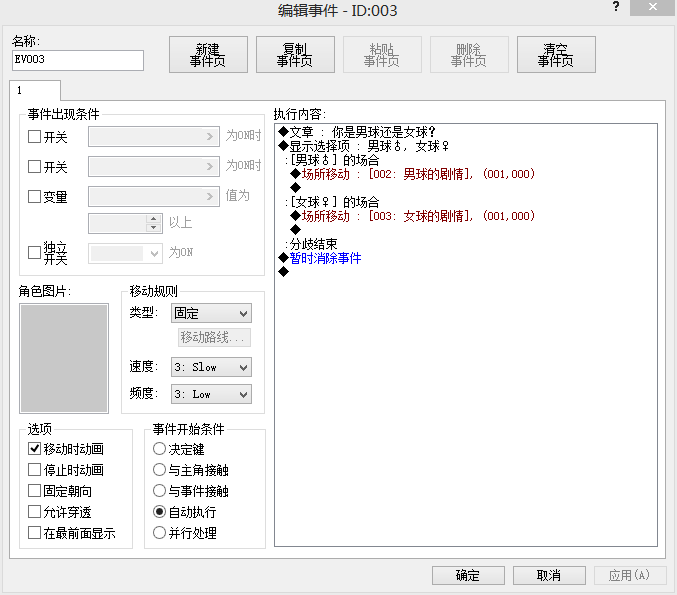
Task: Select empty line under 女球的剧情 transfer
Action: [x=295, y=229]
